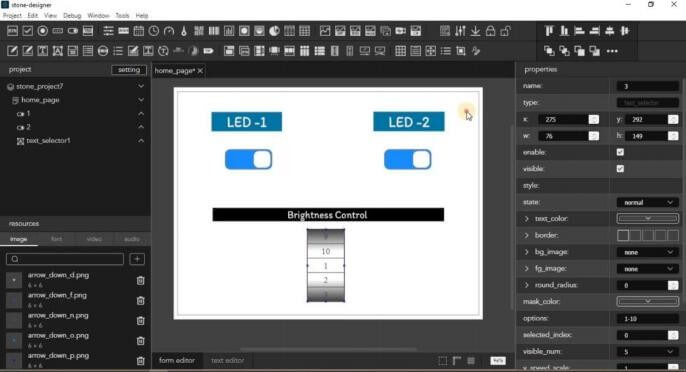Add a new image resource

coord(137,259)
